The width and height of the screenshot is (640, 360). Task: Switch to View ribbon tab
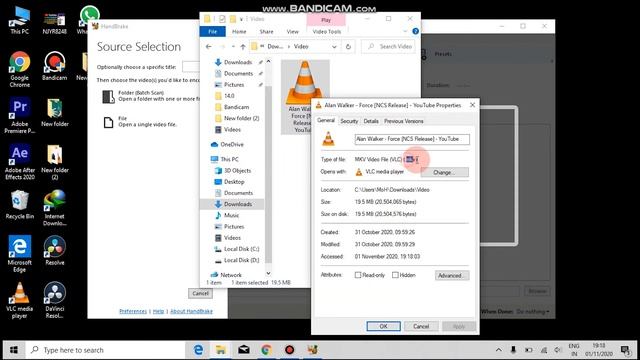click(292, 31)
